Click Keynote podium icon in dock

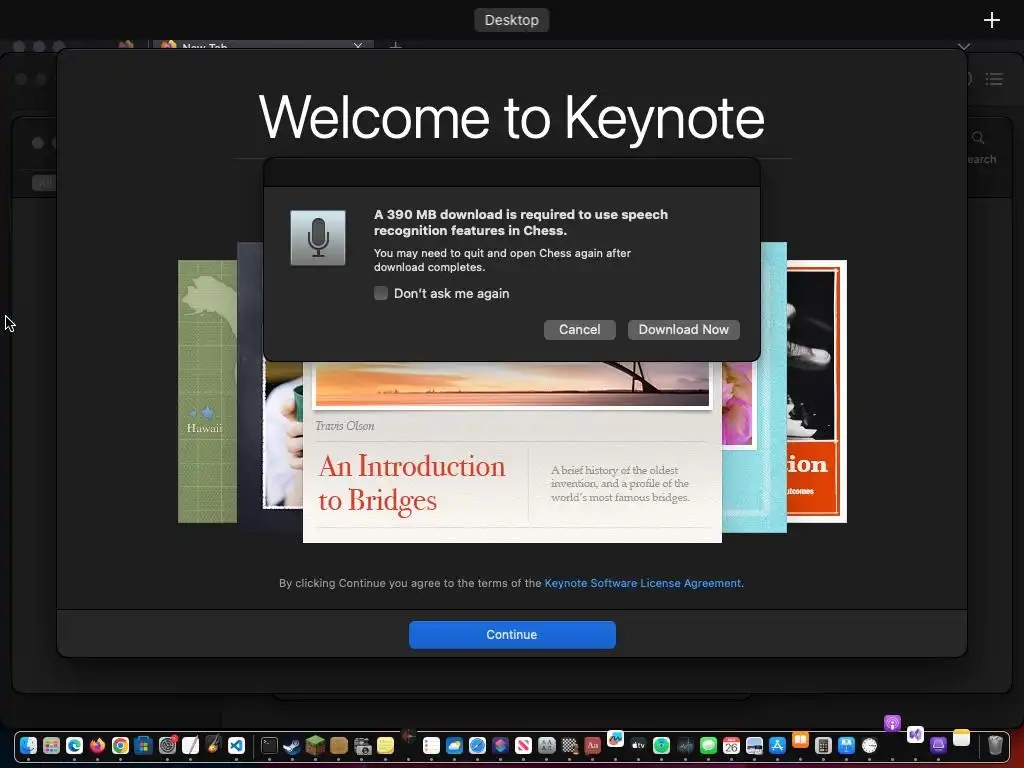[x=846, y=745]
